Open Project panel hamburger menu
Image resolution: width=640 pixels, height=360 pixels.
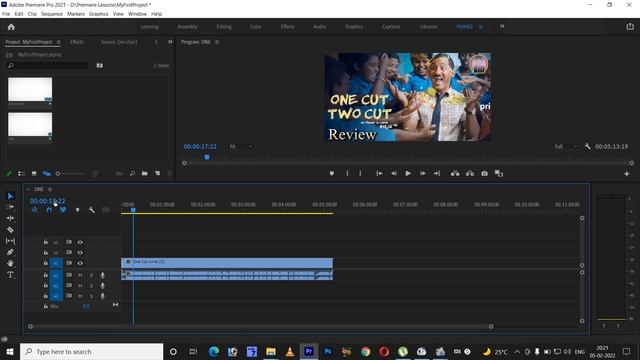pos(59,42)
